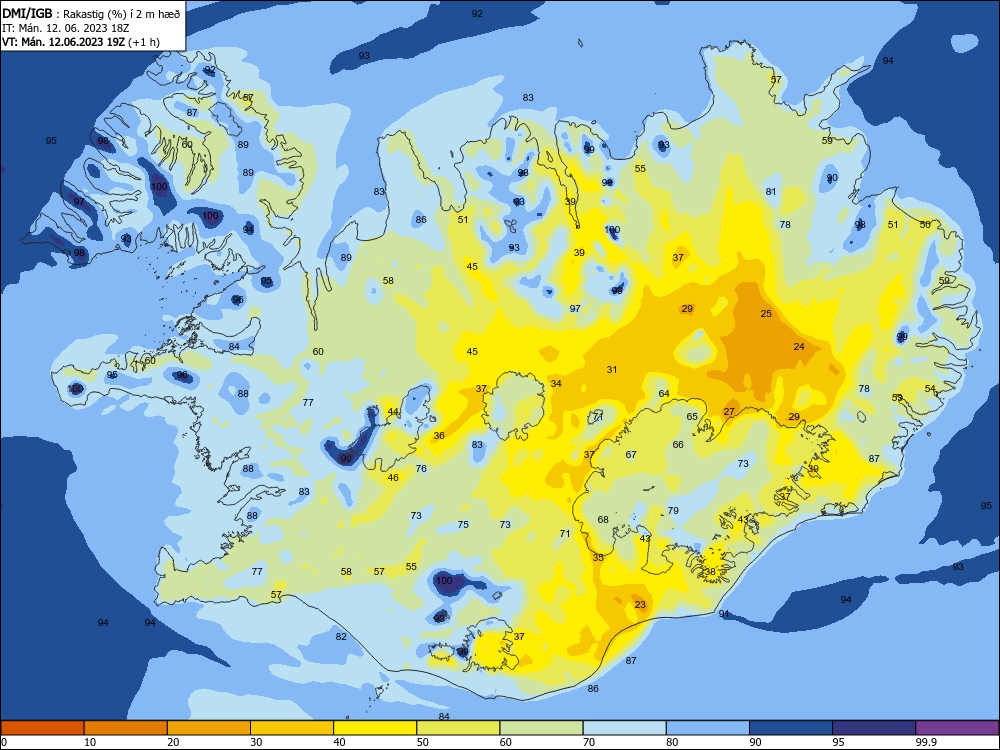The height and width of the screenshot is (750, 1000).
Task: Click the 'IT: Mán. 12. 06. 2023 18Z' line
Action: tap(66, 28)
